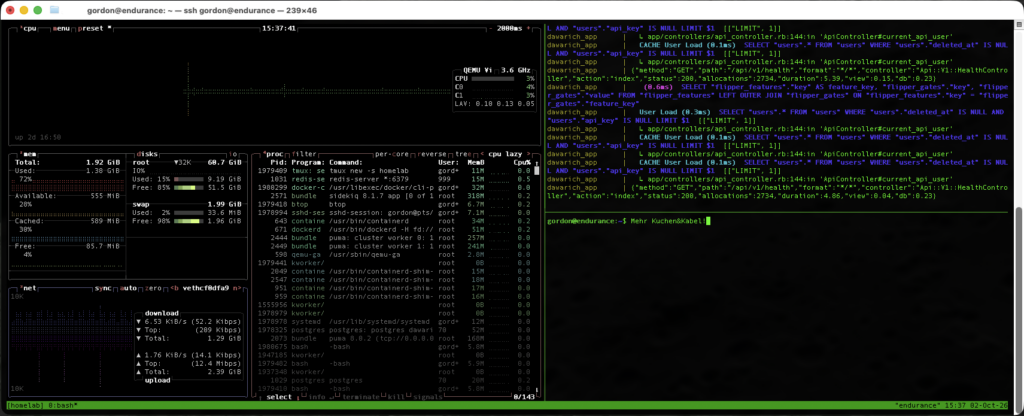
Task: Open the btop menu
Action: [61, 29]
